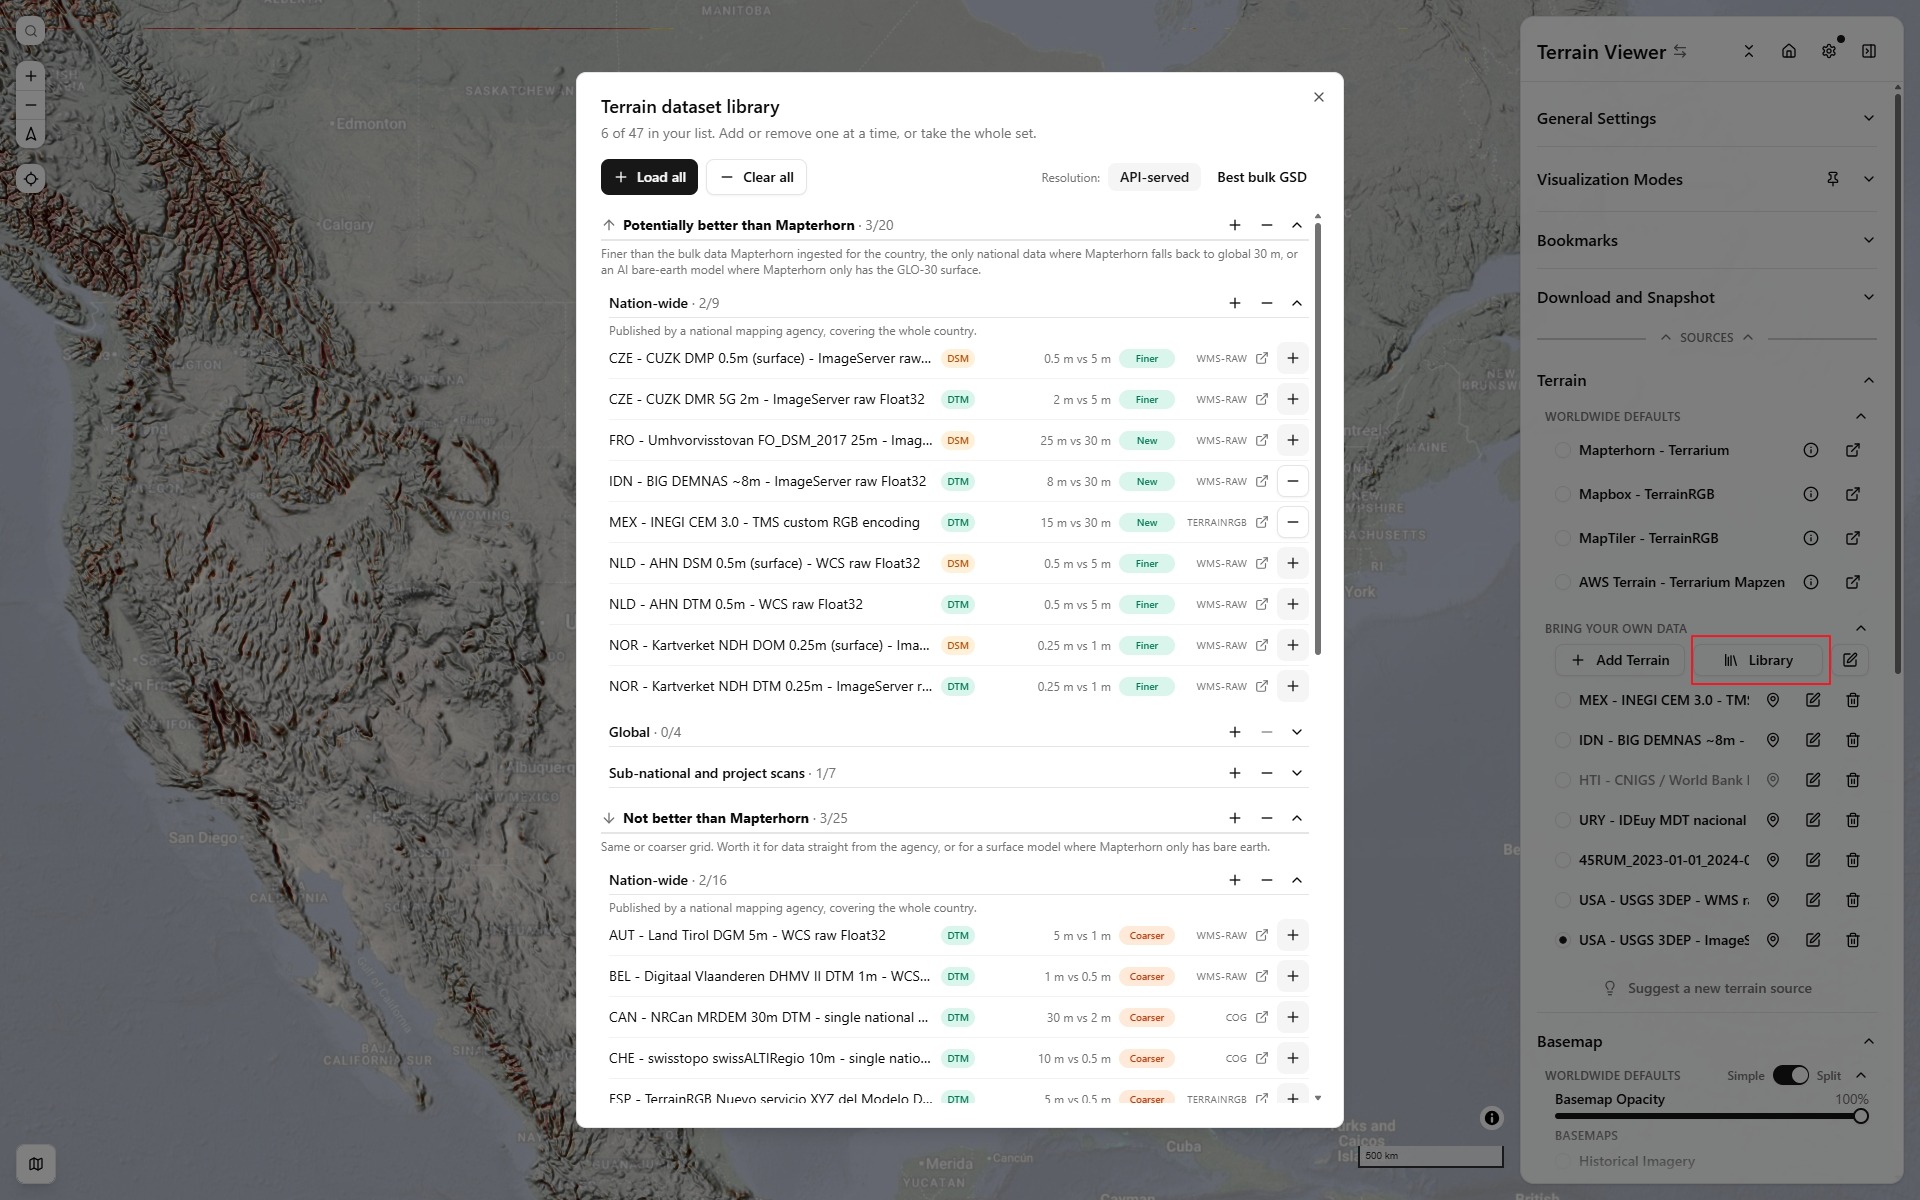Expand the Global 0/4 group
Viewport: 1920px width, 1200px height.
(1297, 732)
